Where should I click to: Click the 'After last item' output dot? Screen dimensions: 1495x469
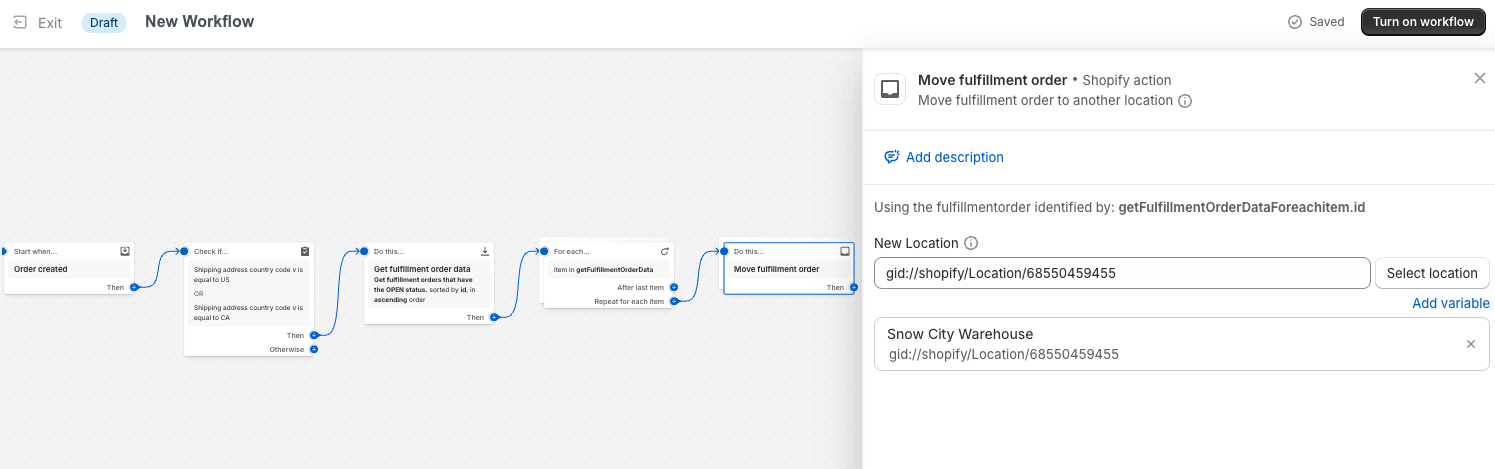pyautogui.click(x=674, y=287)
